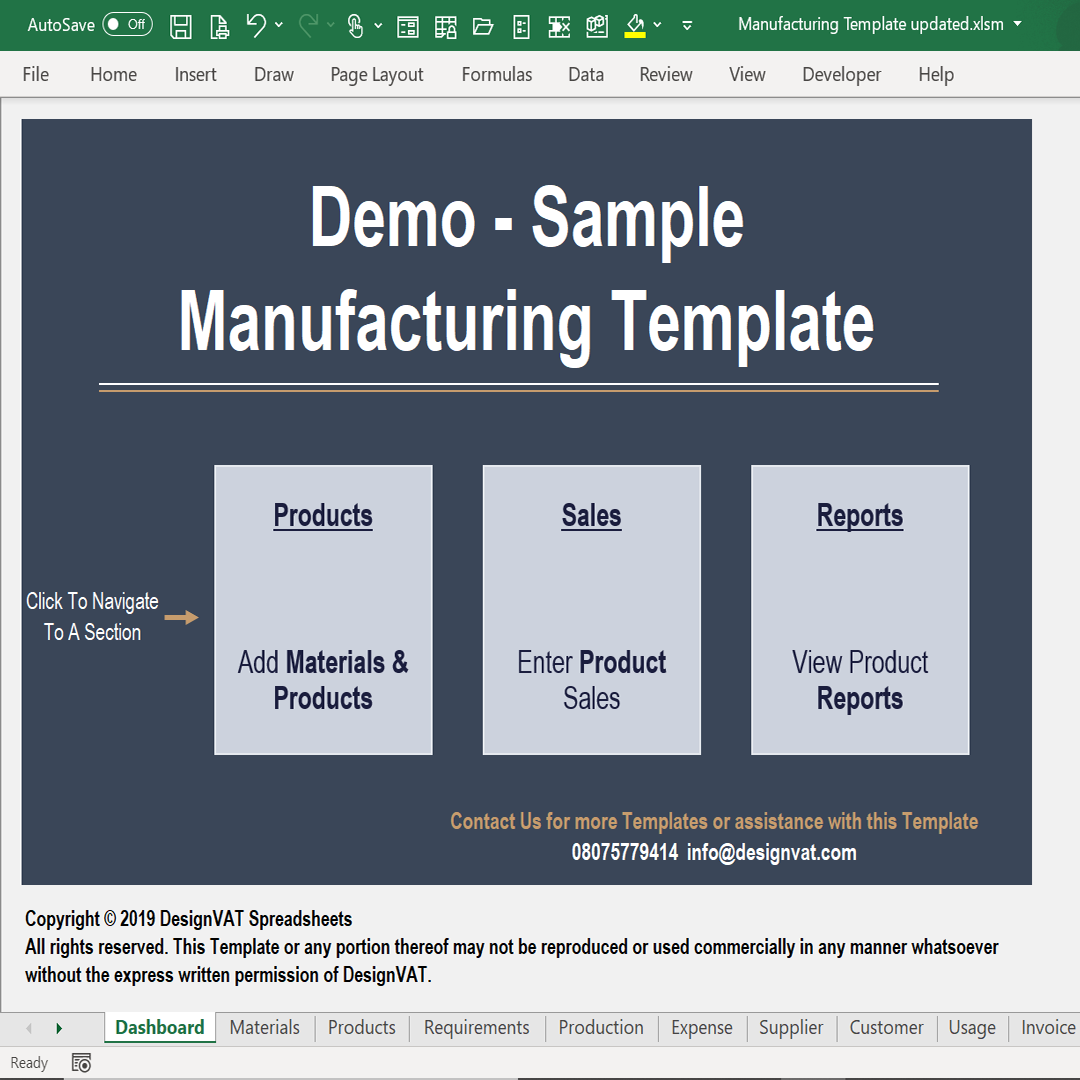
Task: Open the Reports section box
Action: [859, 610]
